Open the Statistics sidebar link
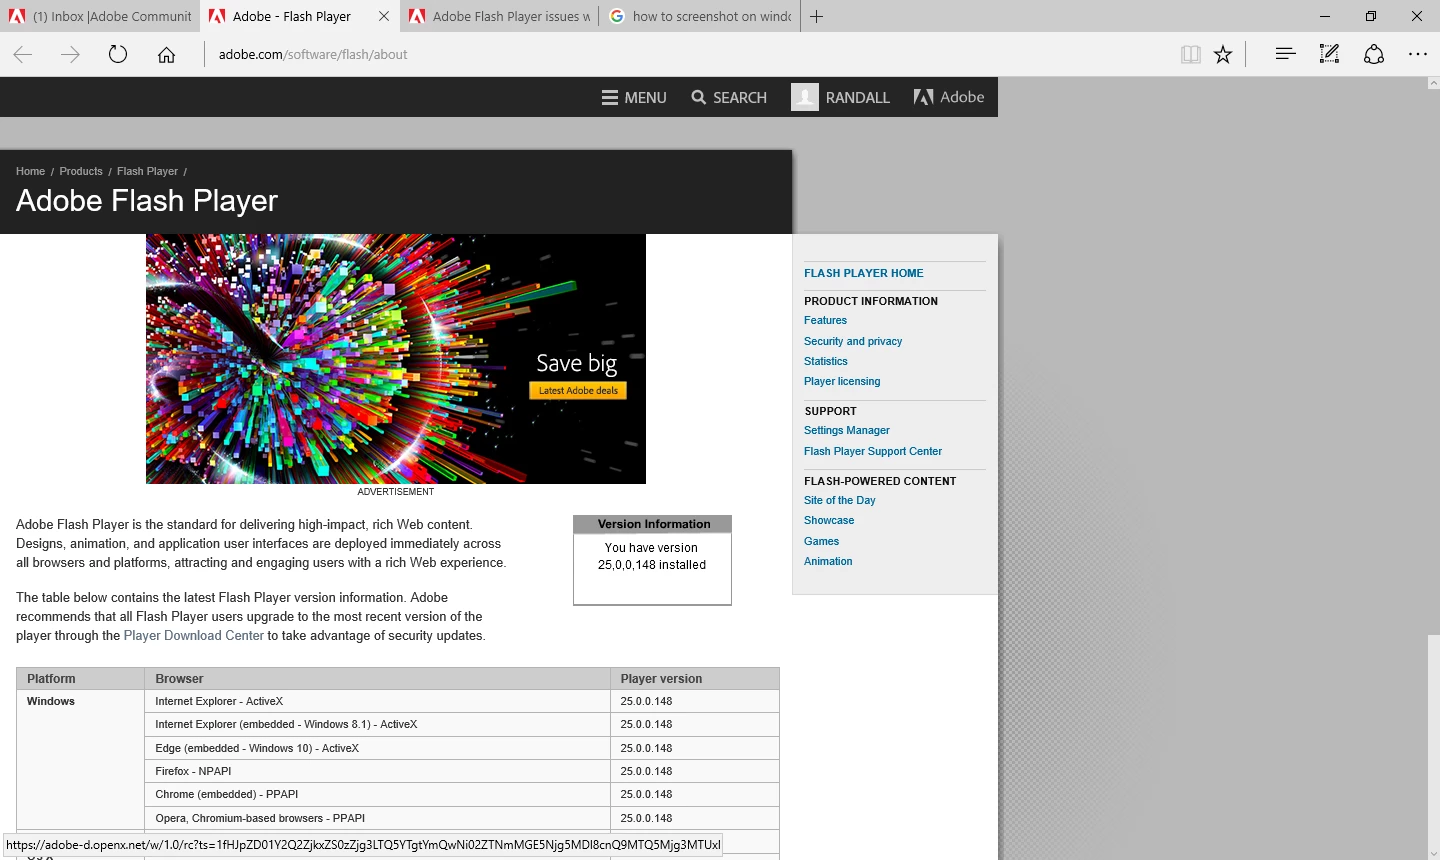Screen dimensions: 1440x860 (x=826, y=361)
